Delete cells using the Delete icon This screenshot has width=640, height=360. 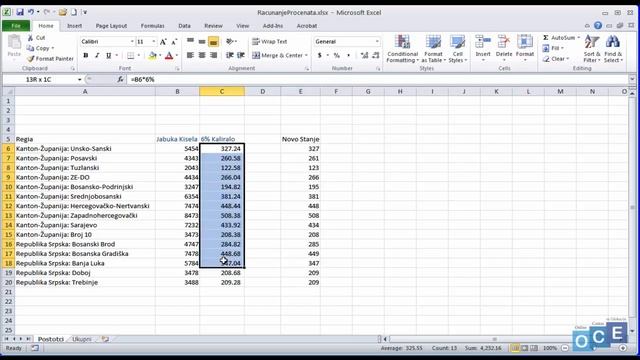504,42
